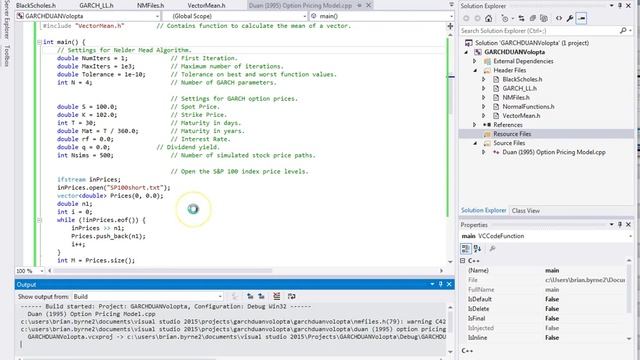The width and height of the screenshot is (640, 360).
Task: Click the (Name) property value main
Action: [552, 270]
